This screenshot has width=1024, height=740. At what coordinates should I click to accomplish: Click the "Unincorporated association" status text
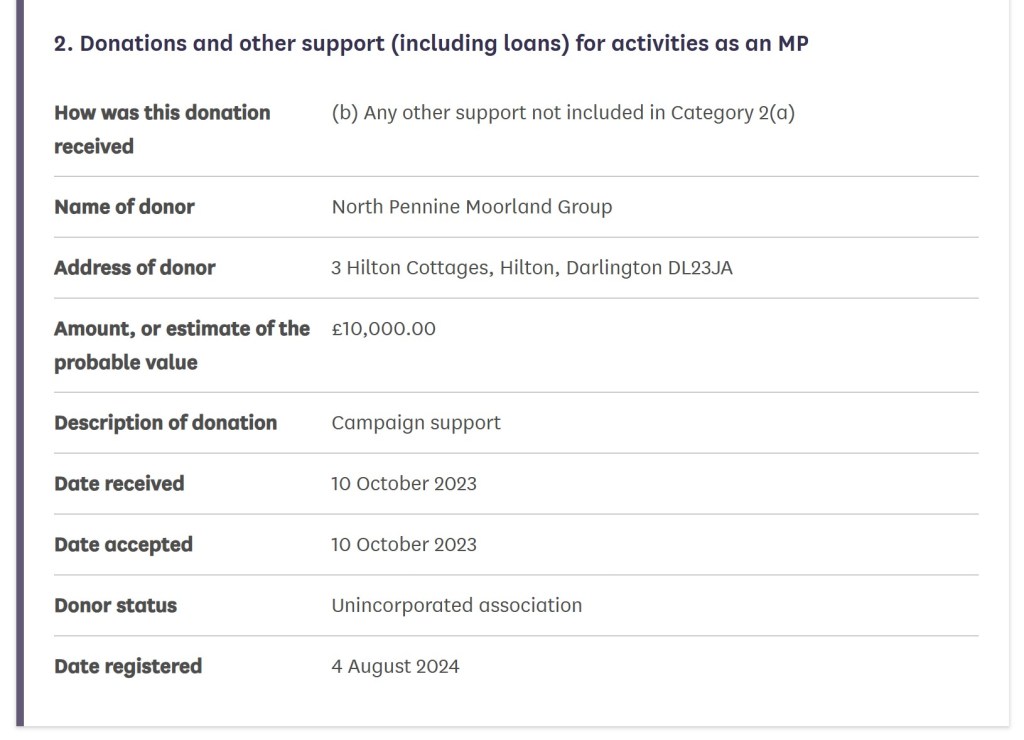pyautogui.click(x=457, y=606)
